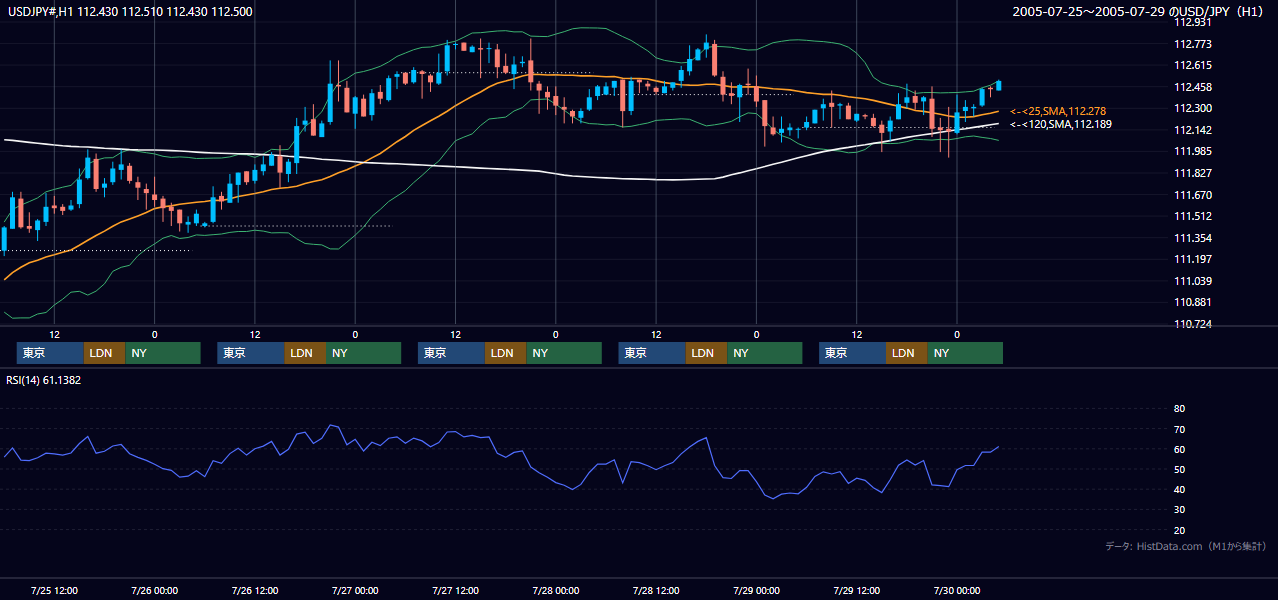Click price axis label 110.881
Viewport: 1278px width, 600px height.
coord(1192,302)
